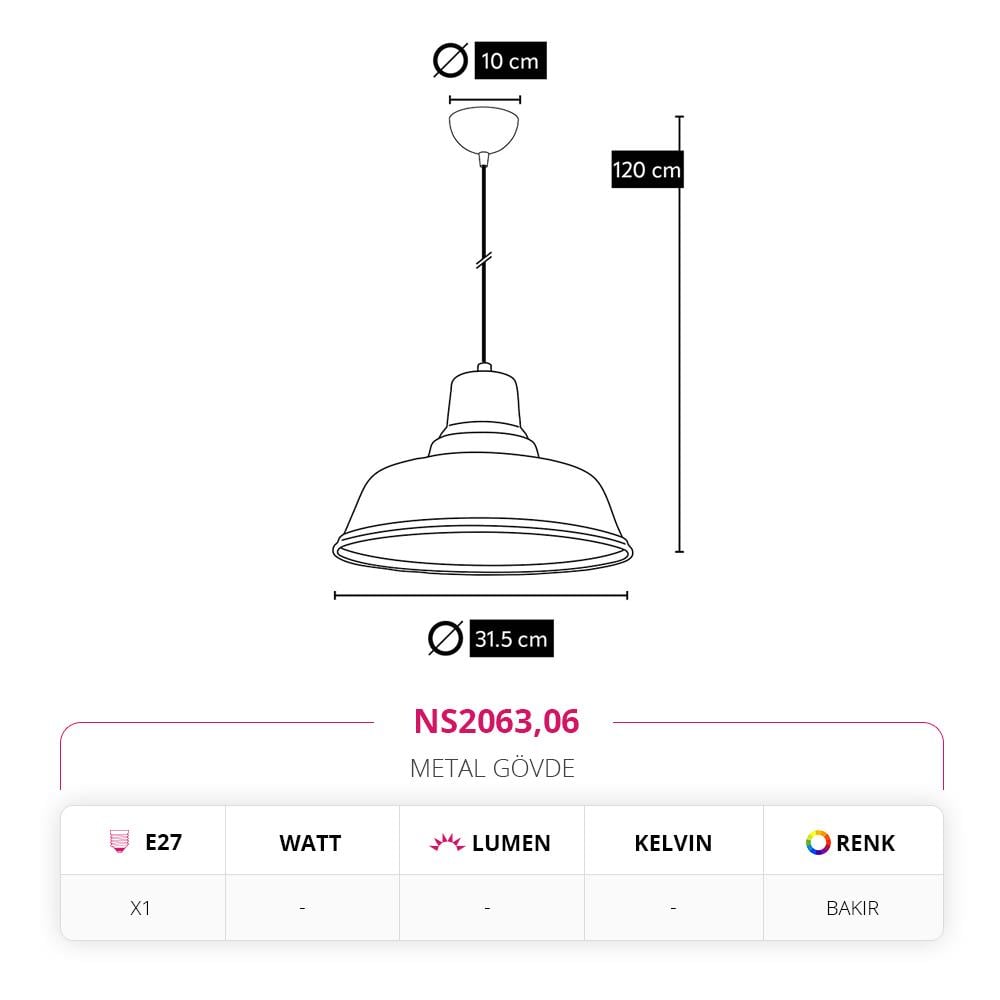Screen dimensions: 1000x1000
Task: Click the RENK column header text
Action: tap(865, 843)
